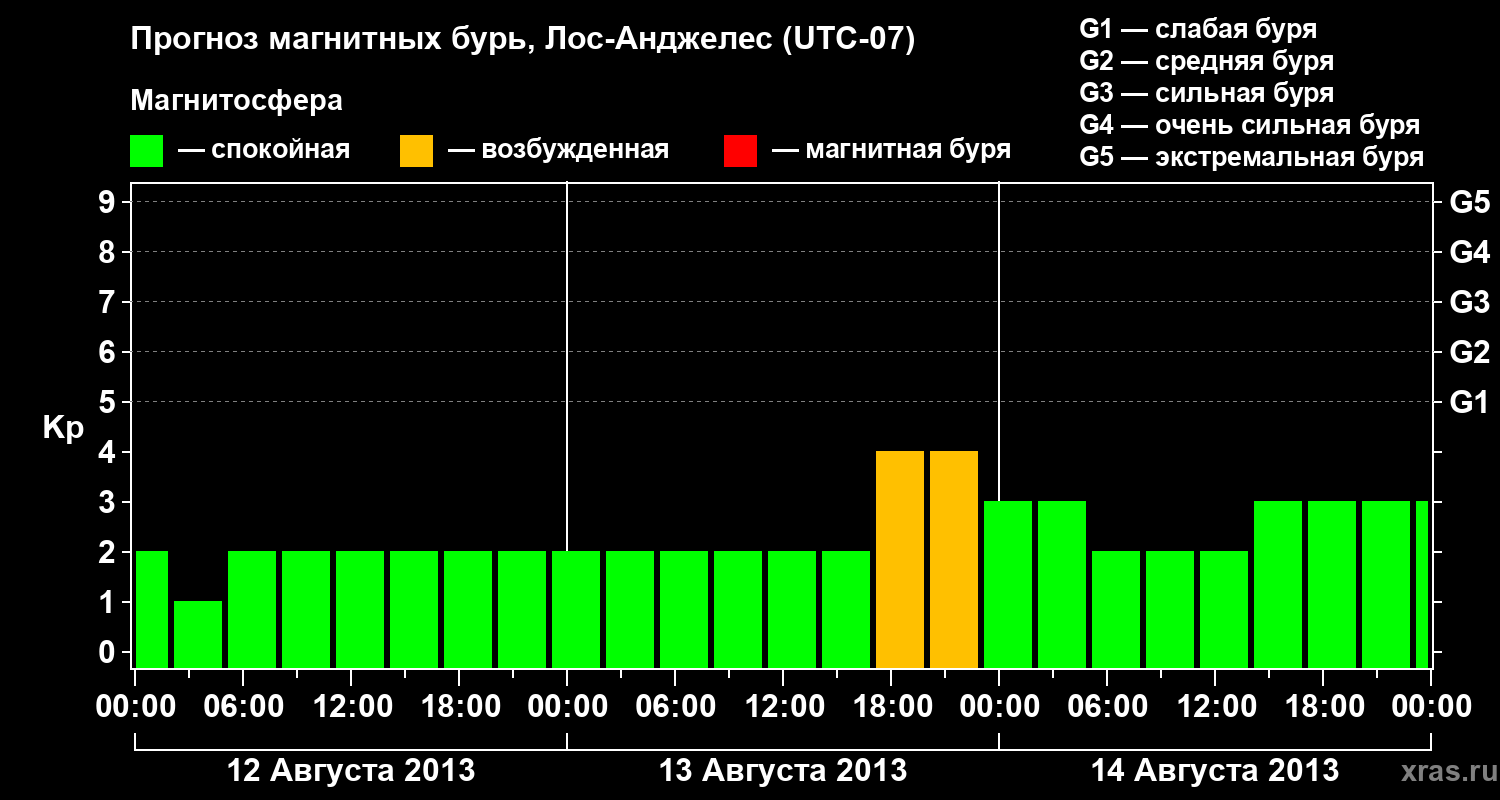
Task: Click the first bar at 00:00 on 12 August
Action: tap(152, 609)
